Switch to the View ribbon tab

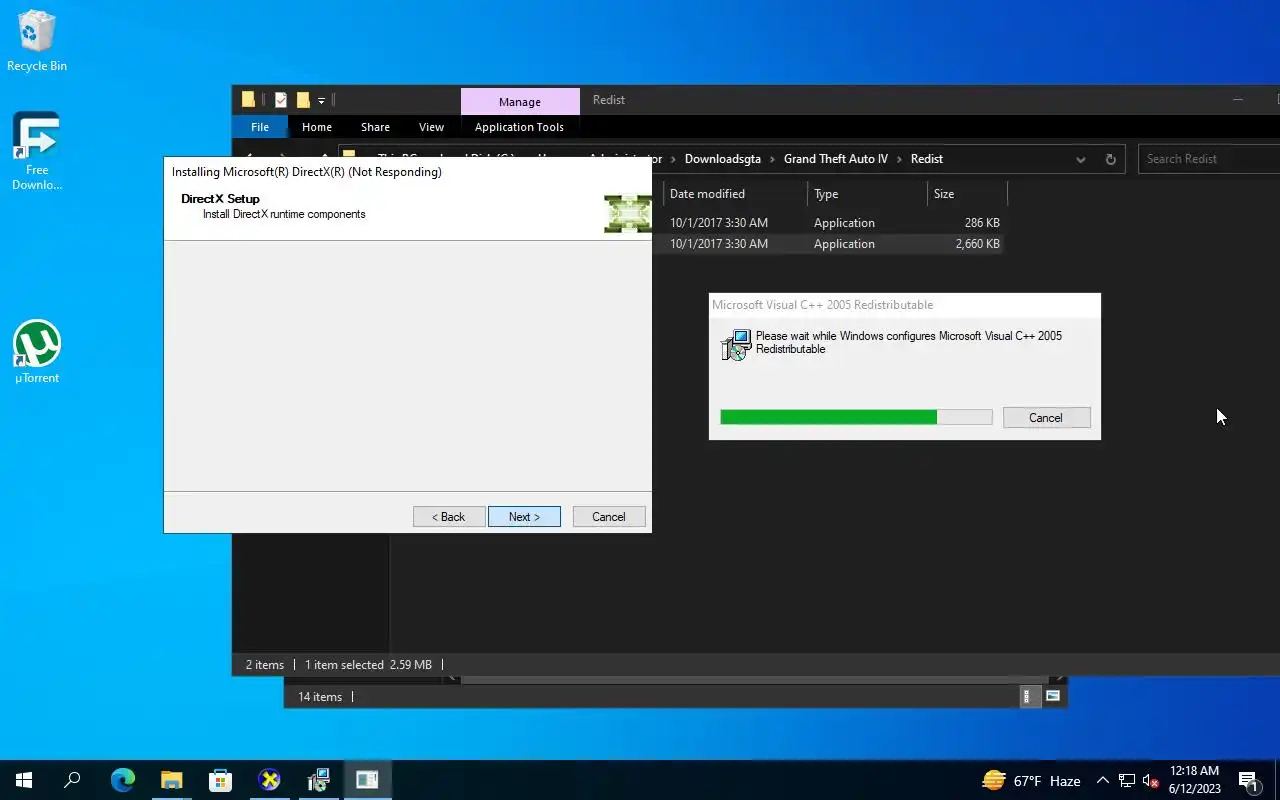[431, 127]
